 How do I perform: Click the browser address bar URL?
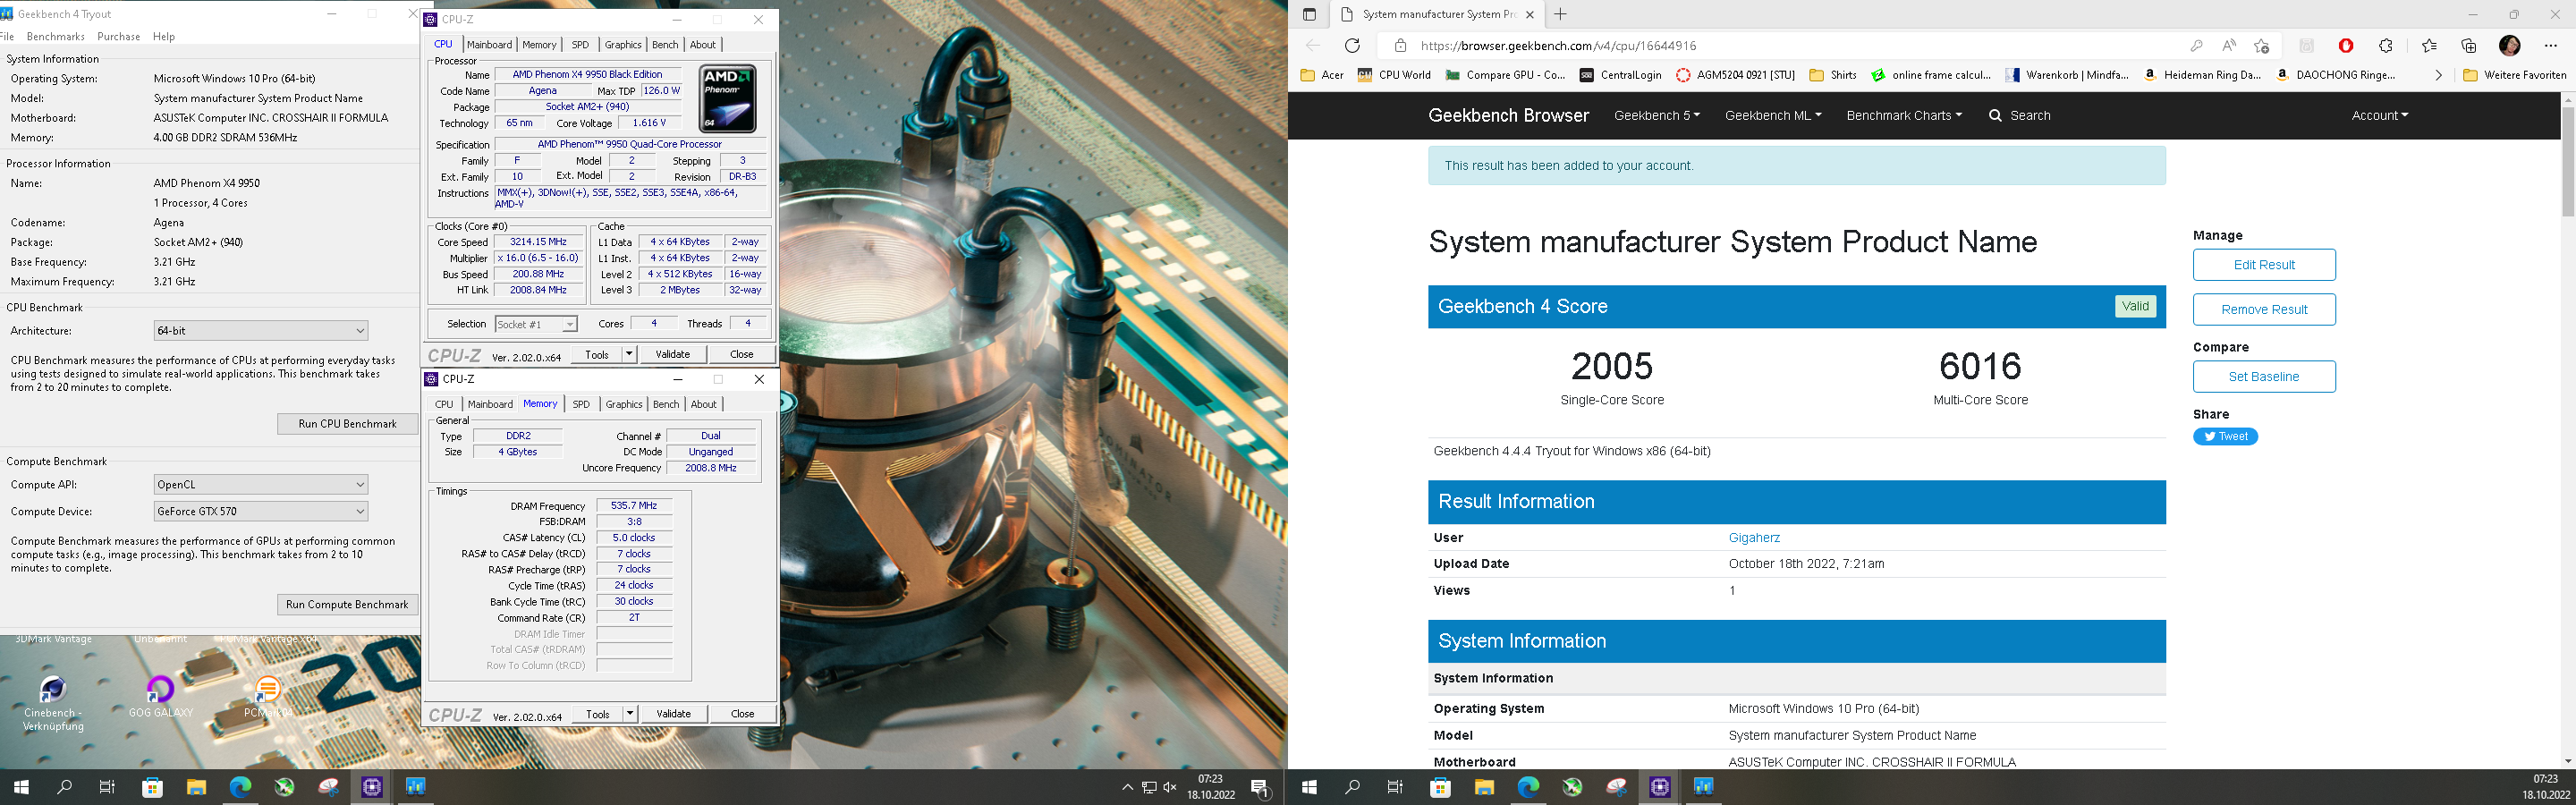coord(1558,46)
